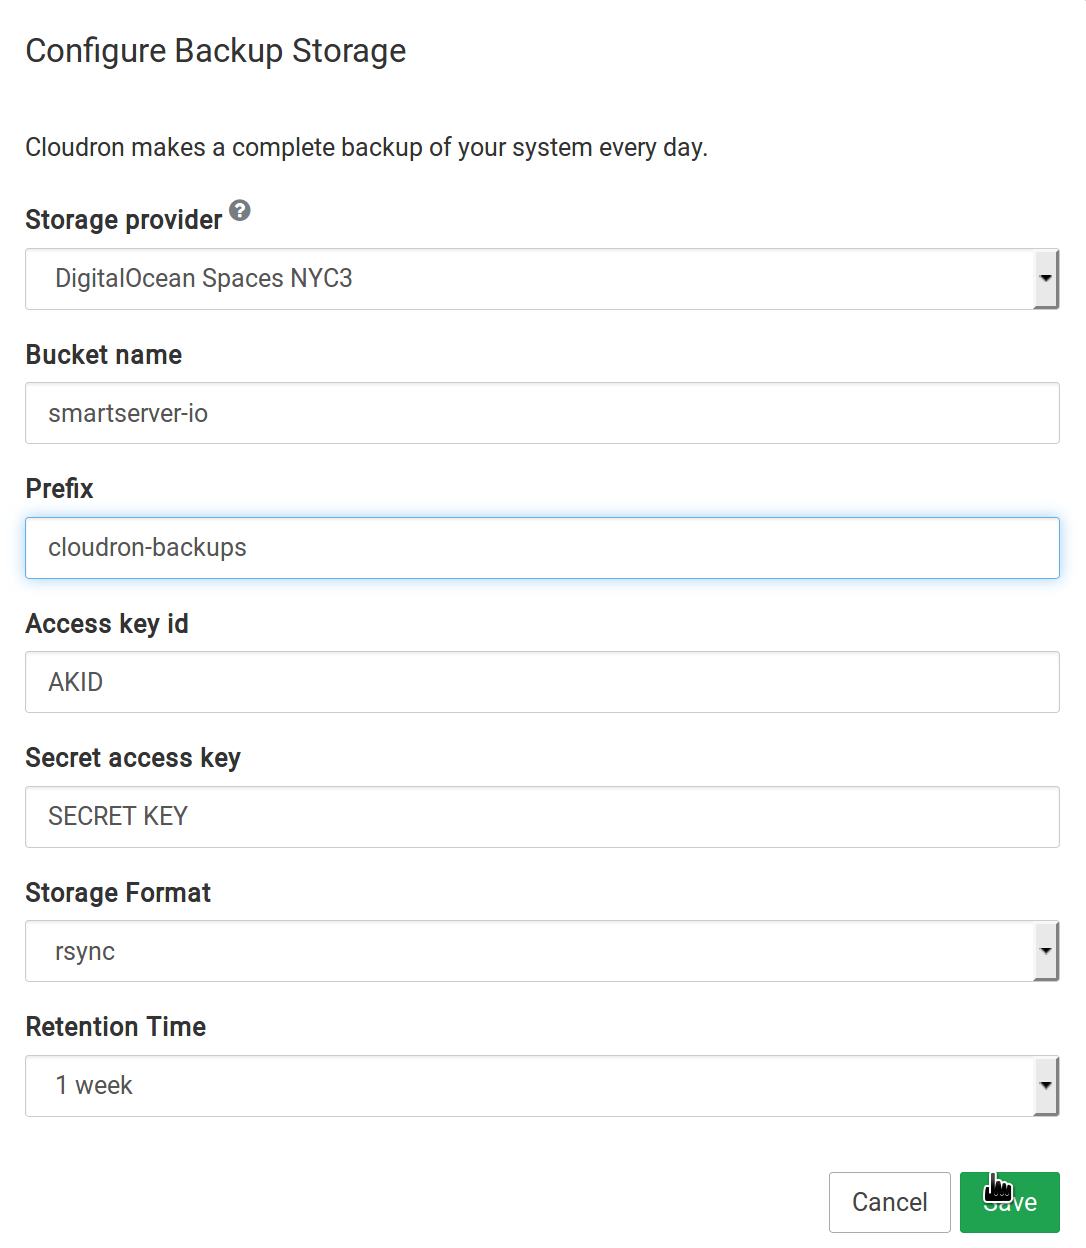Click the "Secret access key" label
Screen dimensions: 1086x1248
tap(133, 758)
